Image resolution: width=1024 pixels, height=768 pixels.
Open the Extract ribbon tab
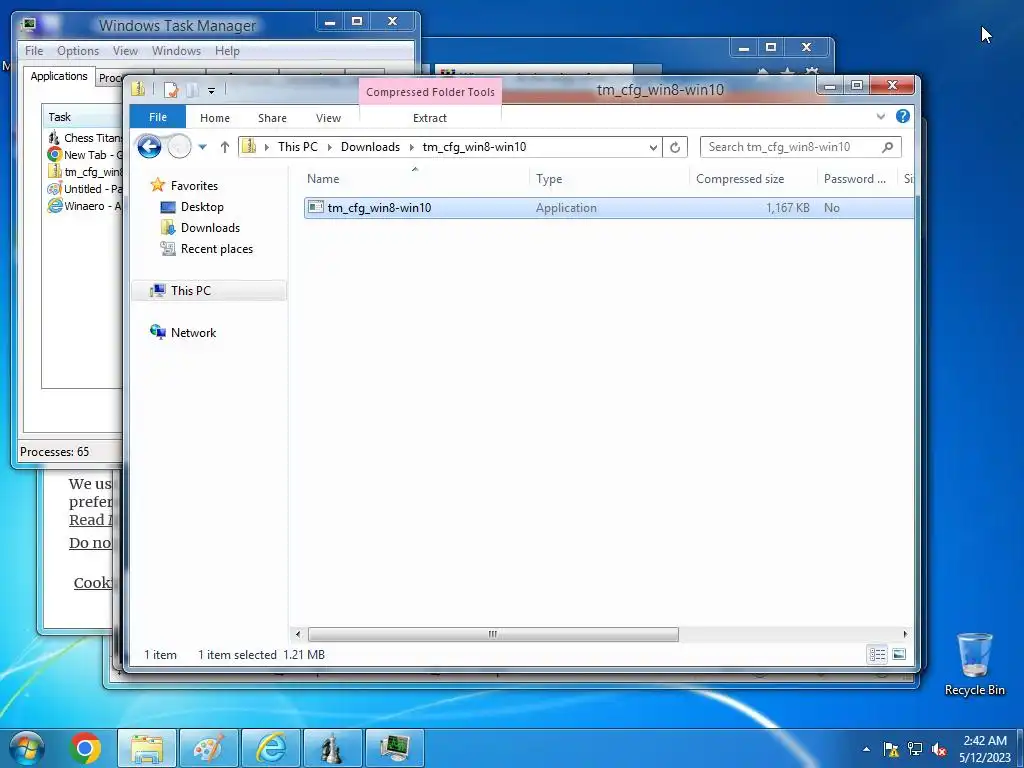430,118
